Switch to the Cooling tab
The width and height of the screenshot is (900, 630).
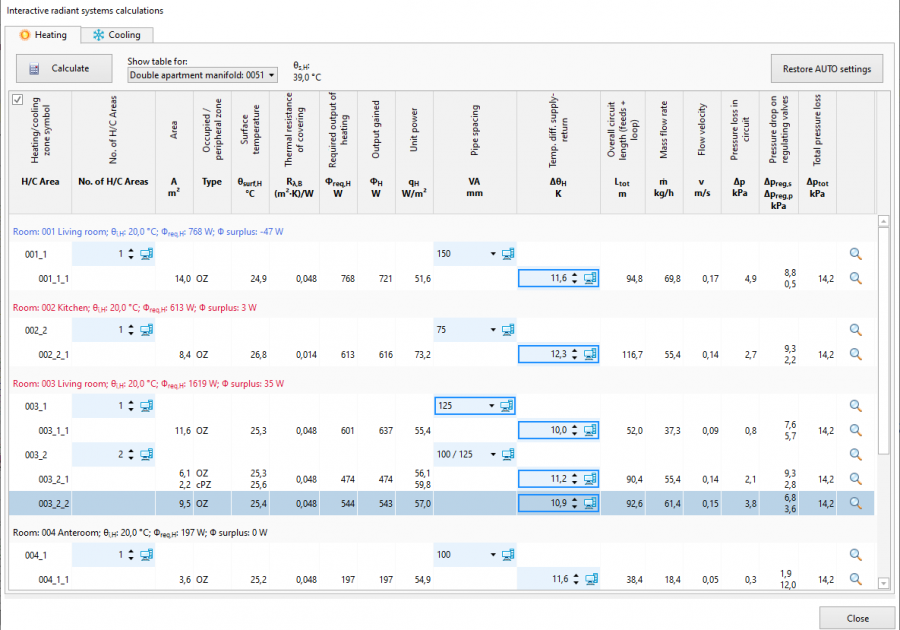click(117, 35)
